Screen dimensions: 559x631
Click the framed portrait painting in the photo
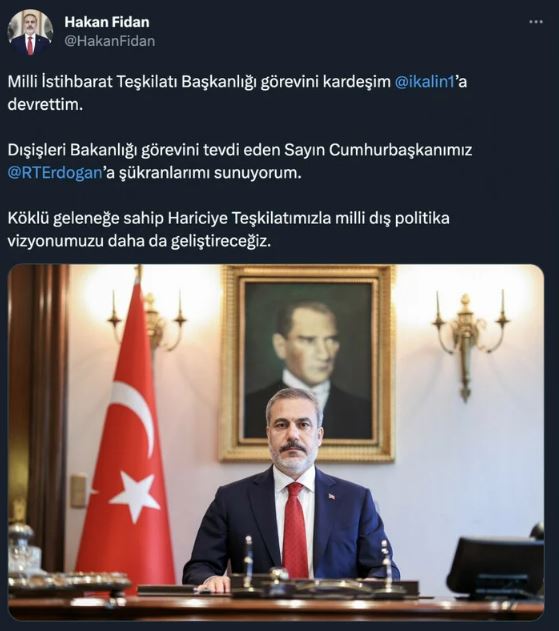click(307, 363)
